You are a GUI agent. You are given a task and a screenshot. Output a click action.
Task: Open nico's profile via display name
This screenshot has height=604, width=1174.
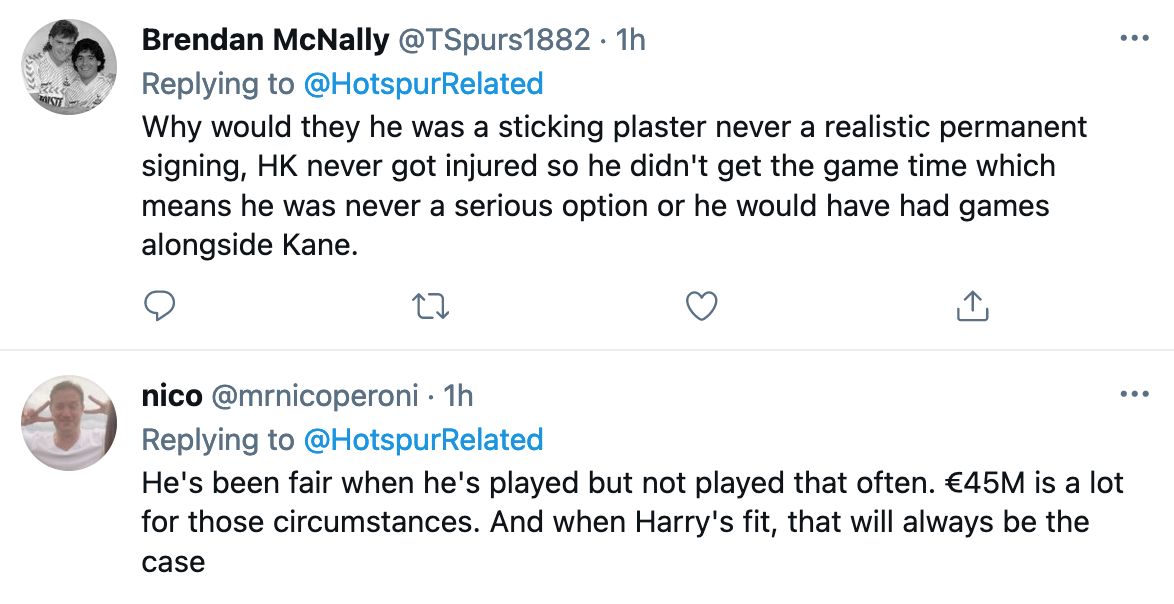pyautogui.click(x=170, y=397)
